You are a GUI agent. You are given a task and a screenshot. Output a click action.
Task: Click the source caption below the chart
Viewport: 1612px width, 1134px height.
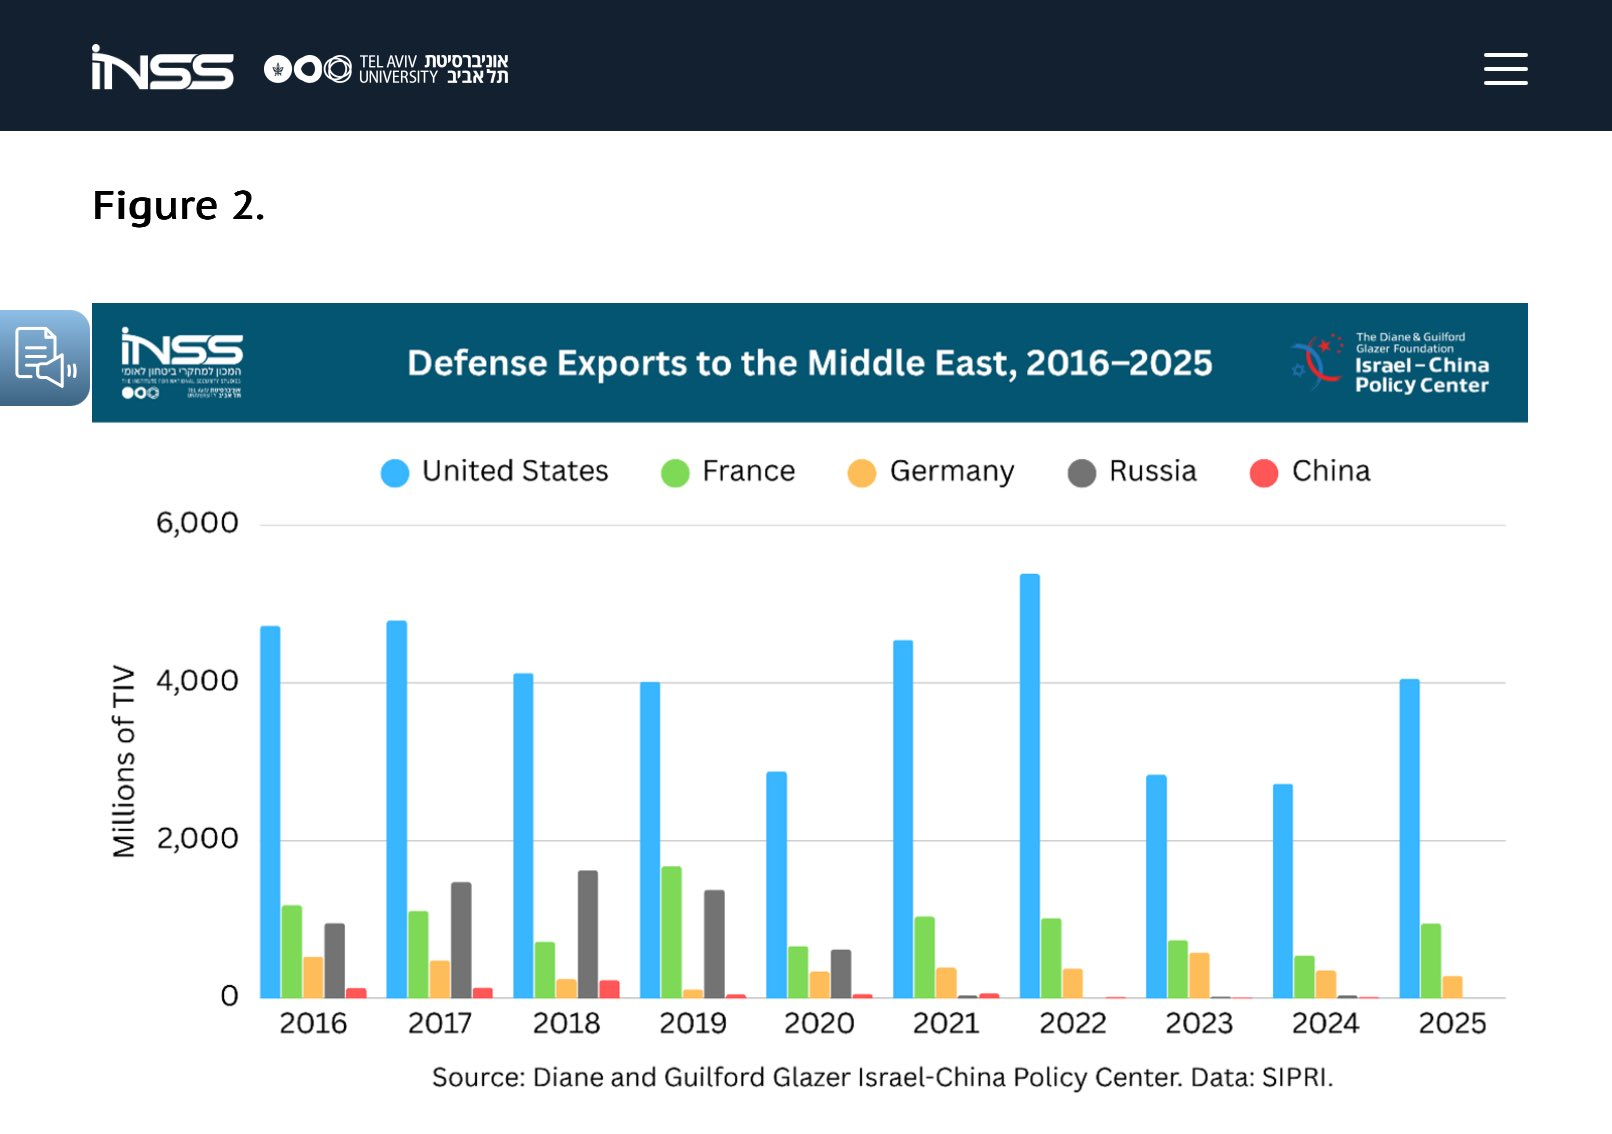882,1078
